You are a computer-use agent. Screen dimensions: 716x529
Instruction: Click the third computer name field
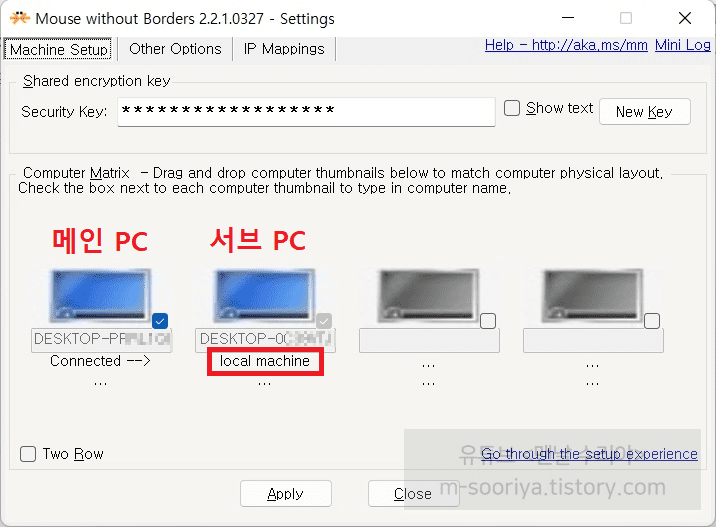tap(428, 340)
